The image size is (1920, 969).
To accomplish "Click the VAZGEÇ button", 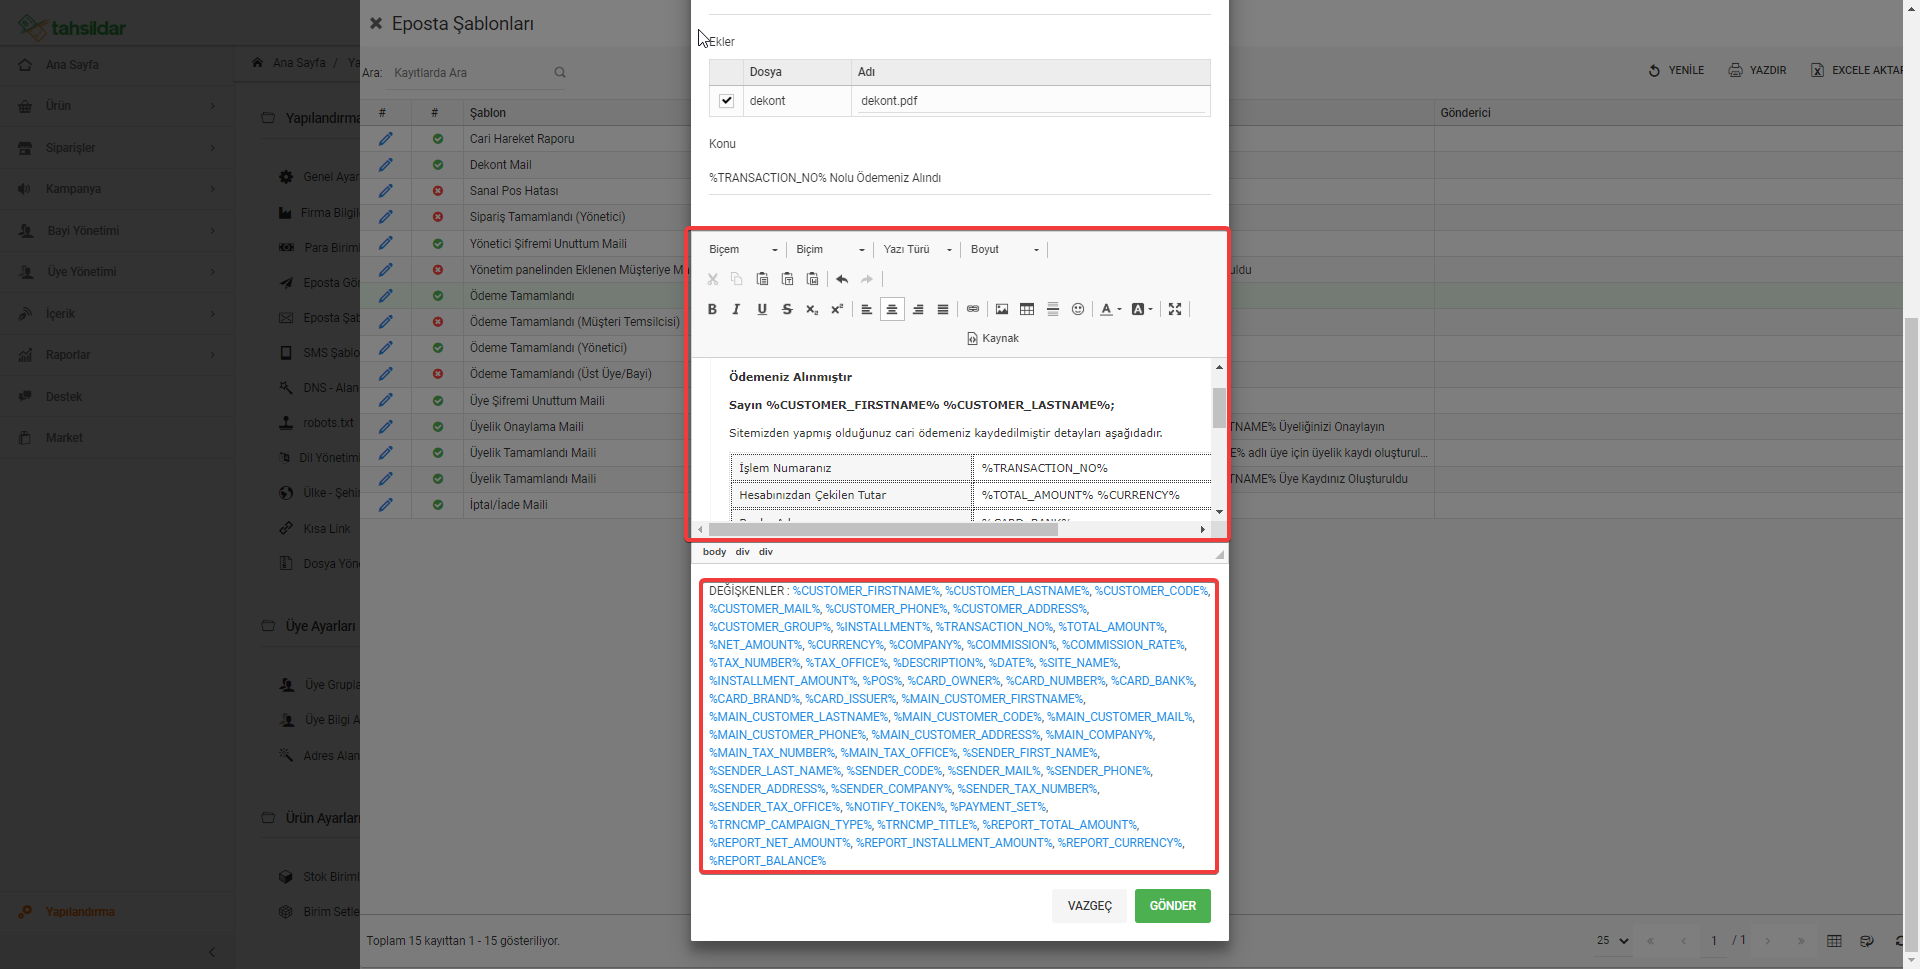I will pyautogui.click(x=1089, y=906).
